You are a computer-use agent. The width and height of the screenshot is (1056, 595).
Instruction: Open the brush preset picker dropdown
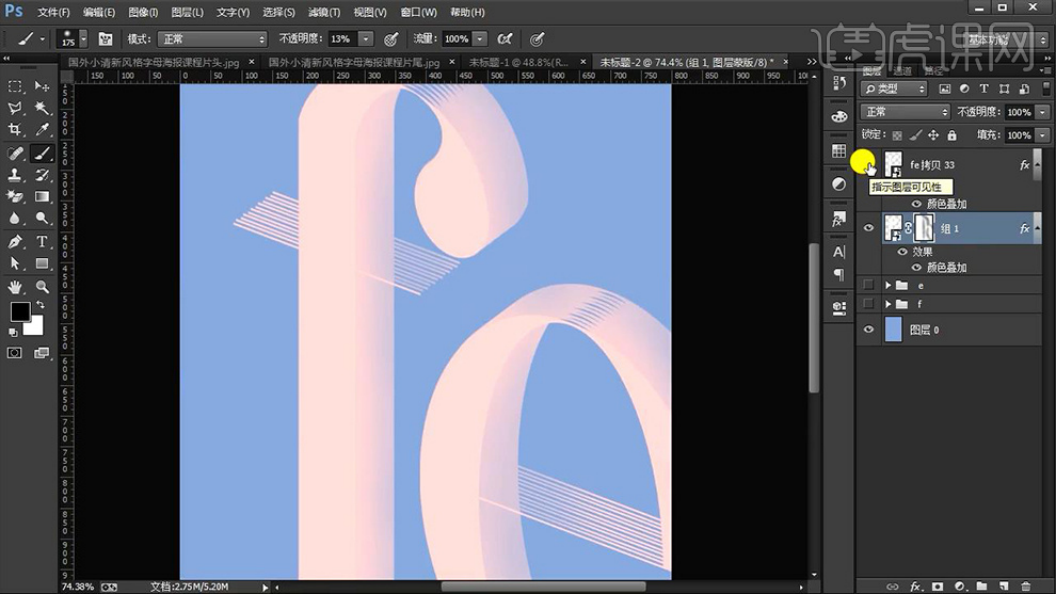84,39
